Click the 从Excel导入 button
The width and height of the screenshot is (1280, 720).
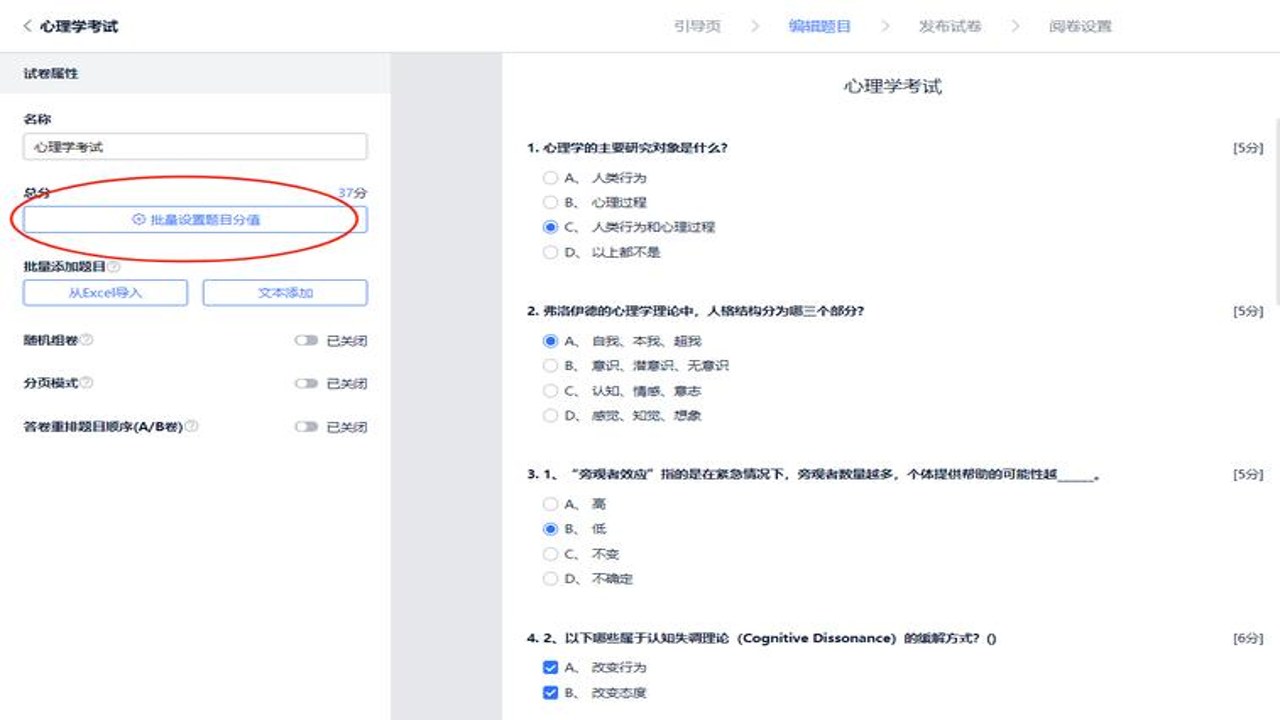tap(105, 293)
